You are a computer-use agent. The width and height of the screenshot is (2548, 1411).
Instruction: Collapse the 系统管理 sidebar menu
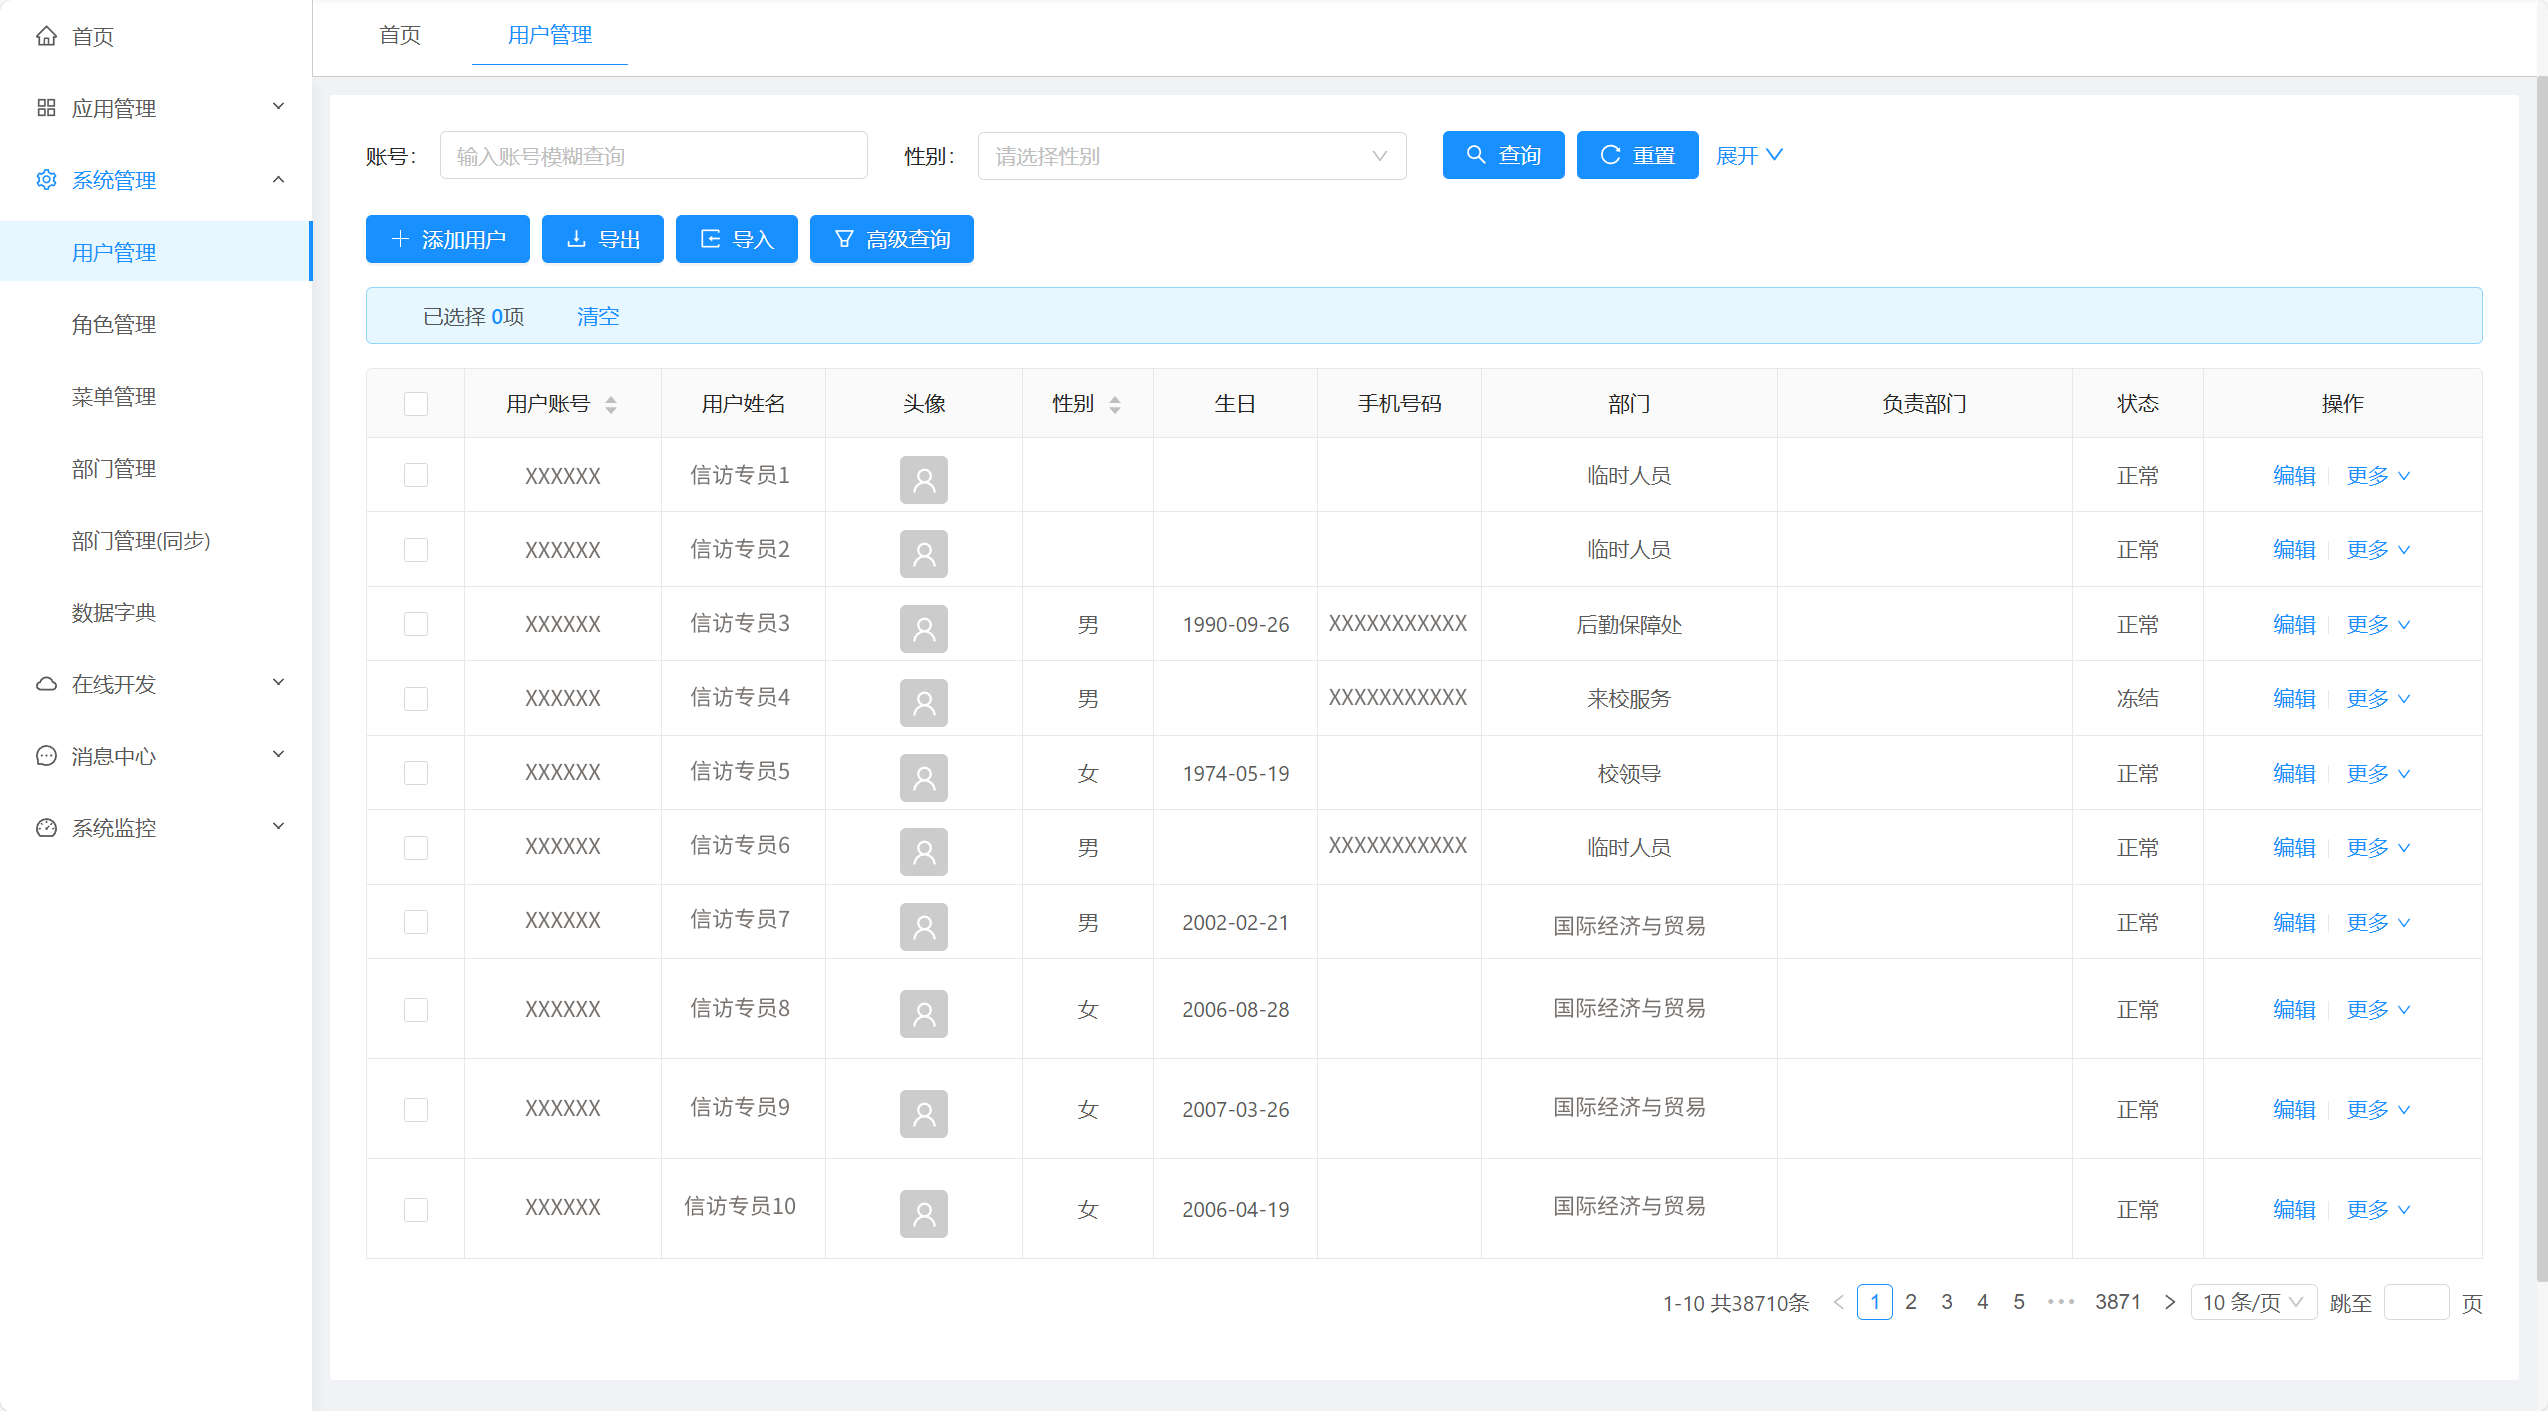click(x=156, y=180)
